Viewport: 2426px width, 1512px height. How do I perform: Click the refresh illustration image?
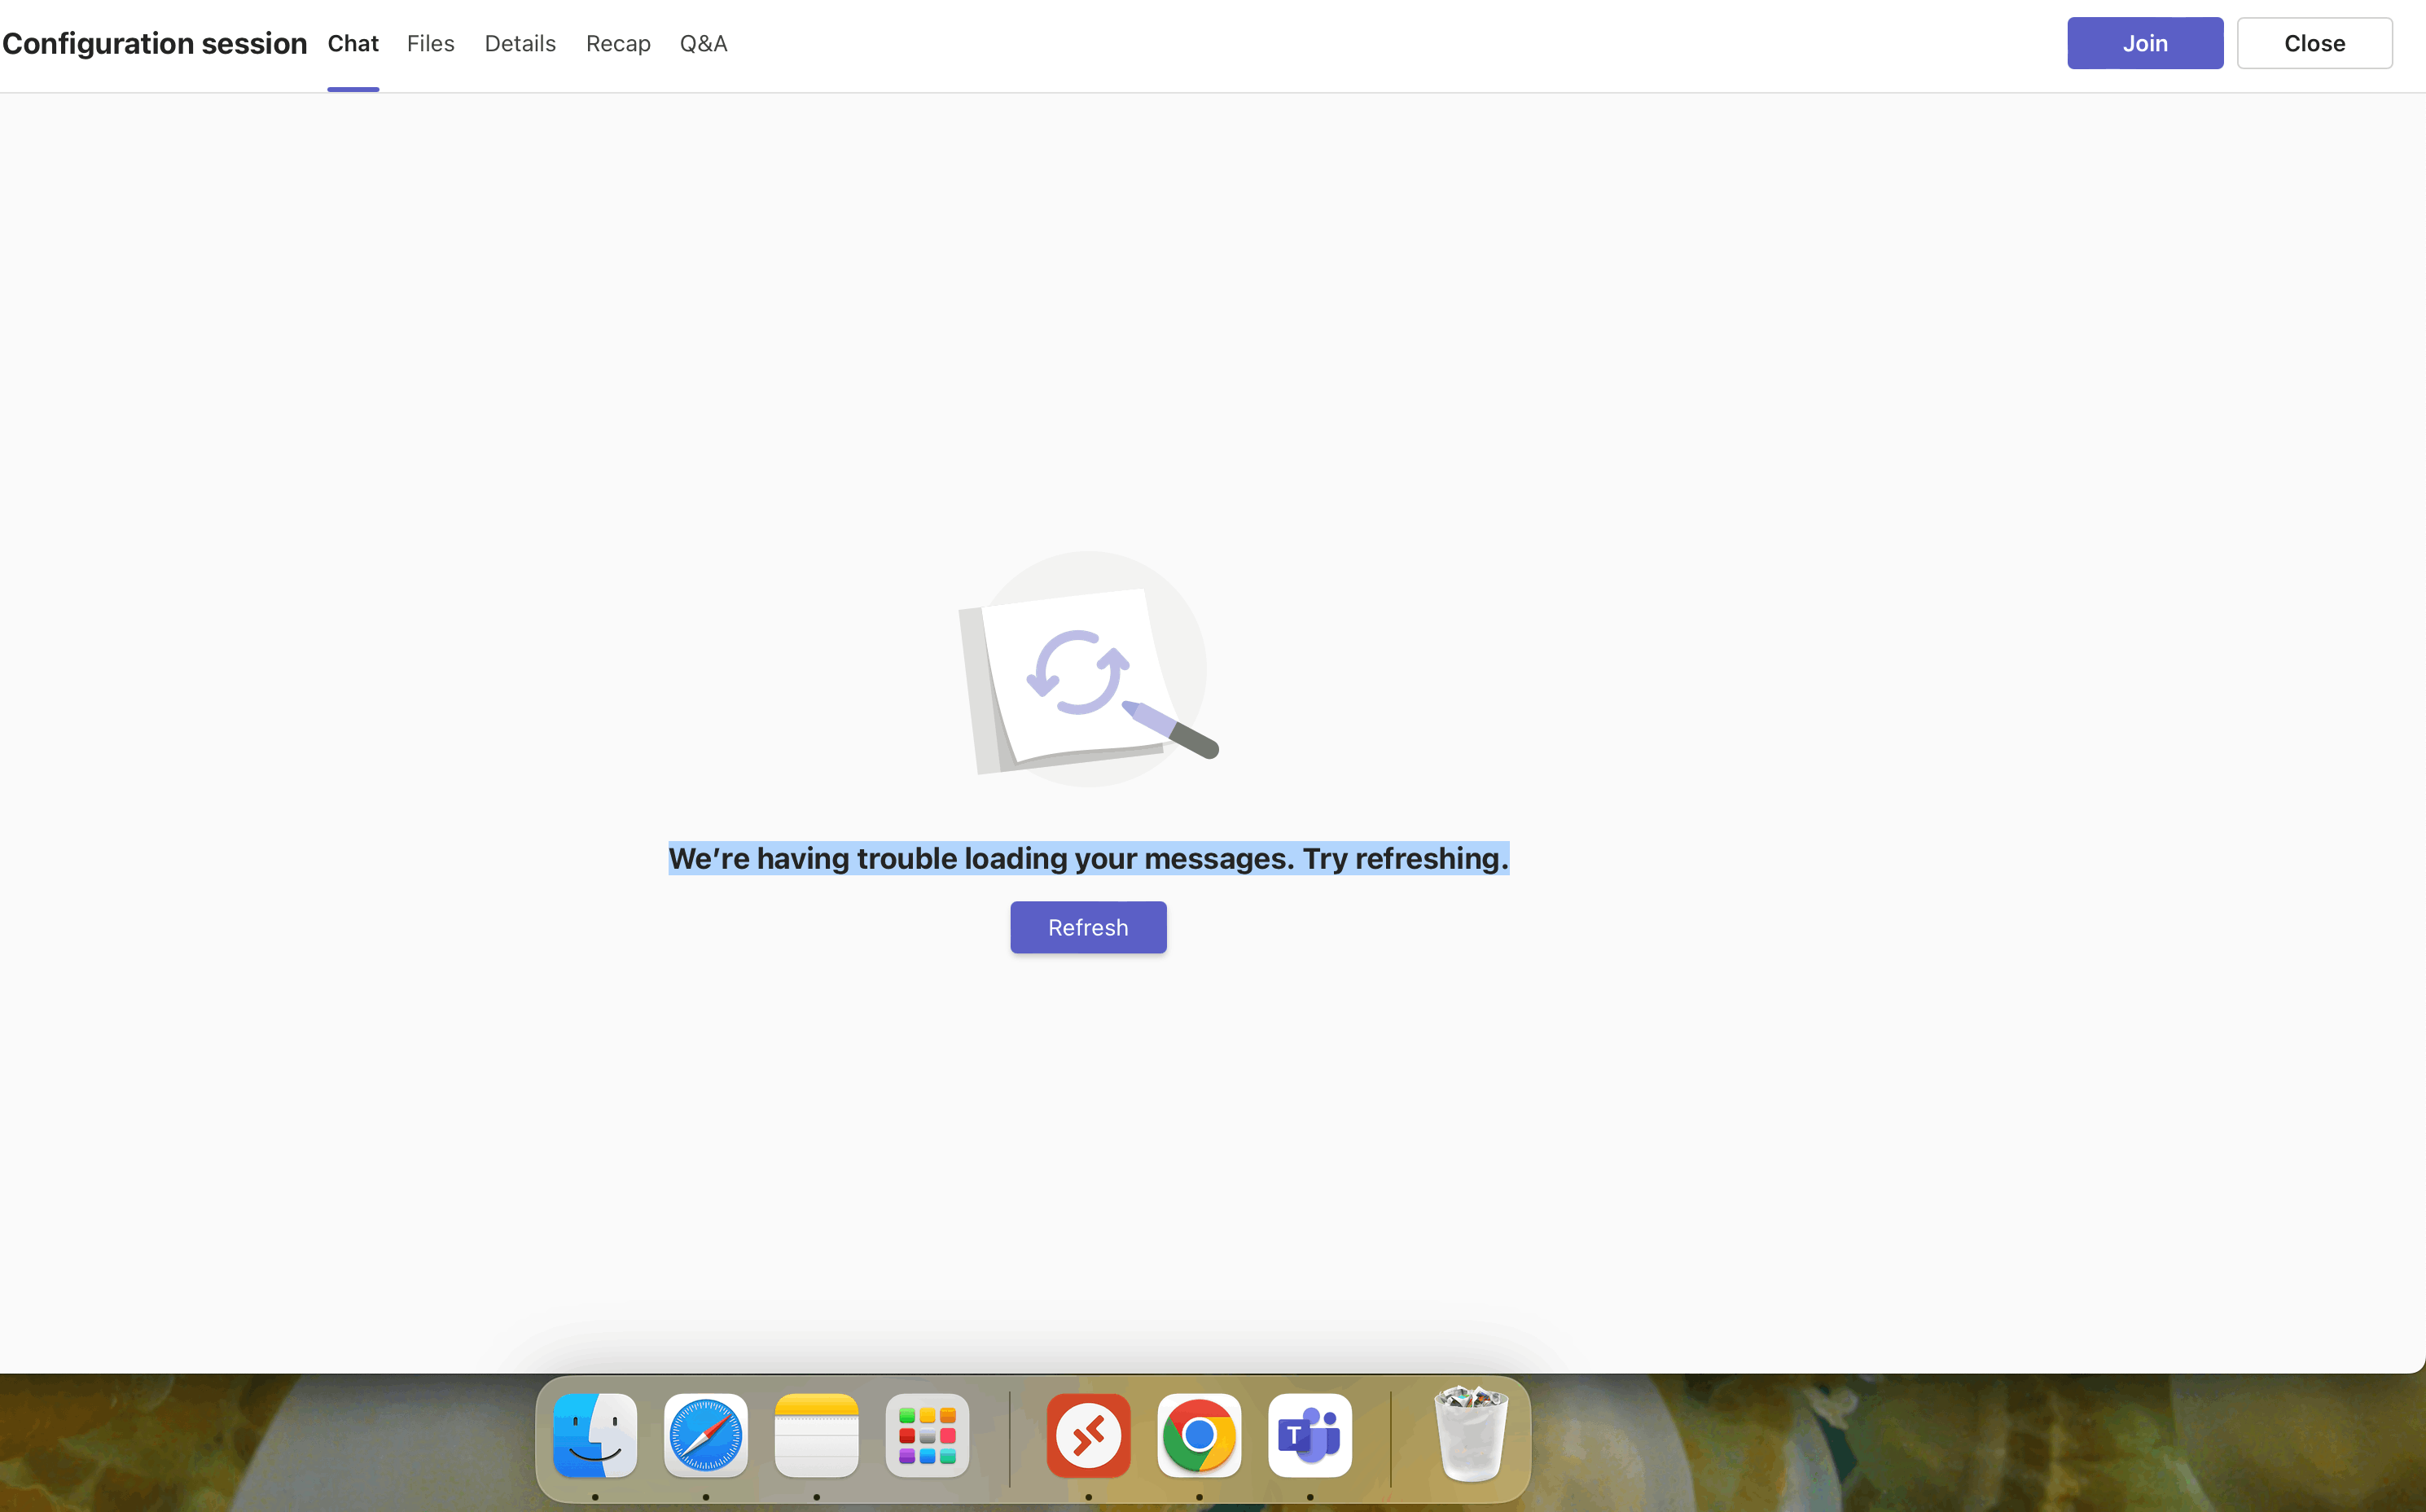click(1080, 670)
